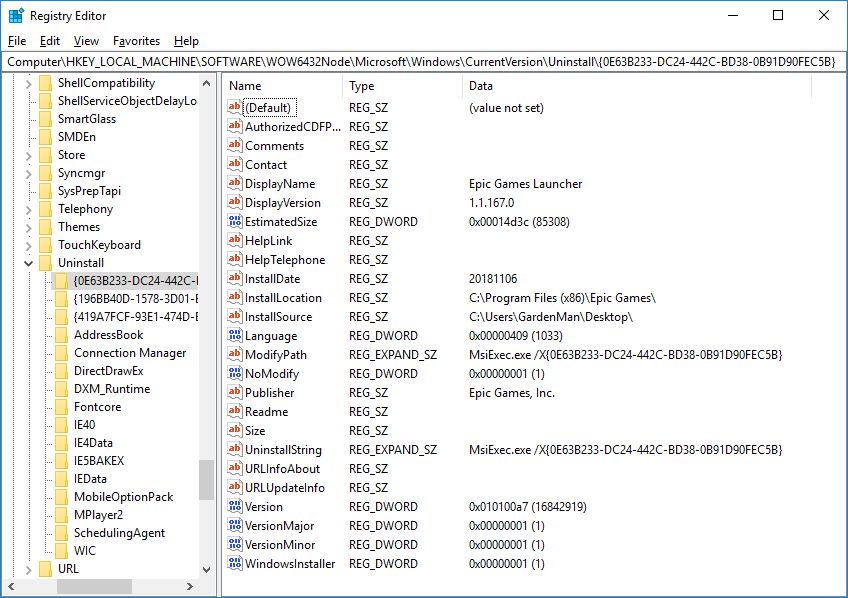Collapse the Uninstall key
The width and height of the screenshot is (848, 598).
[x=29, y=263]
